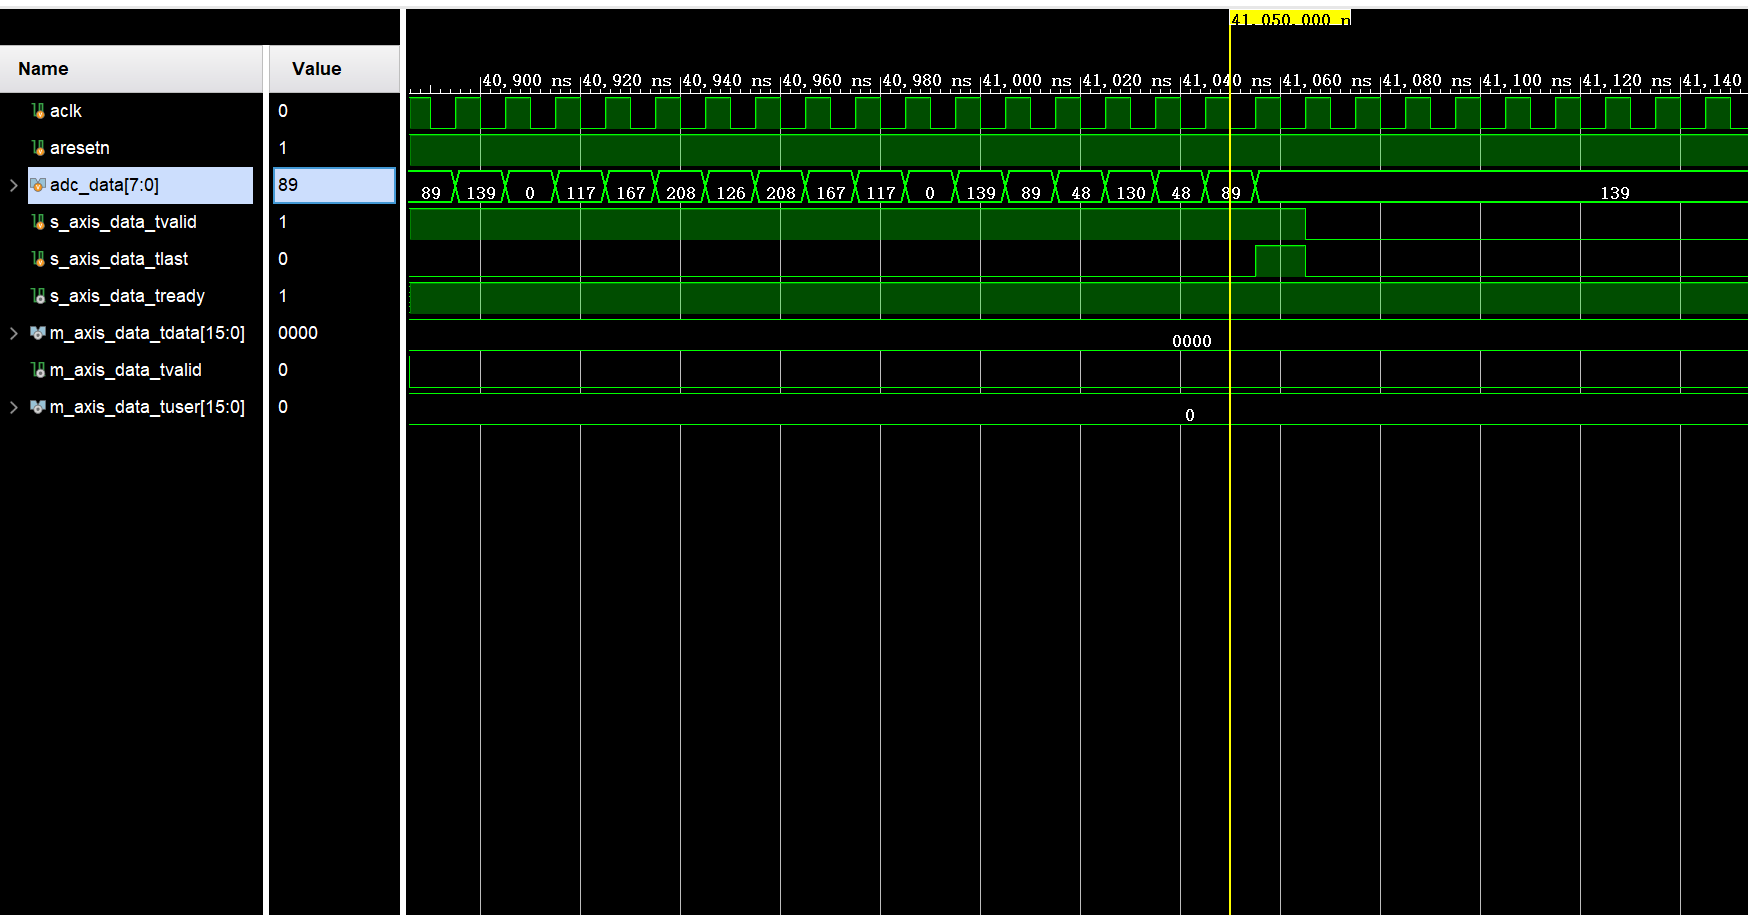Expand the adc_data[7:0] bus
1748x915 pixels.
14,185
